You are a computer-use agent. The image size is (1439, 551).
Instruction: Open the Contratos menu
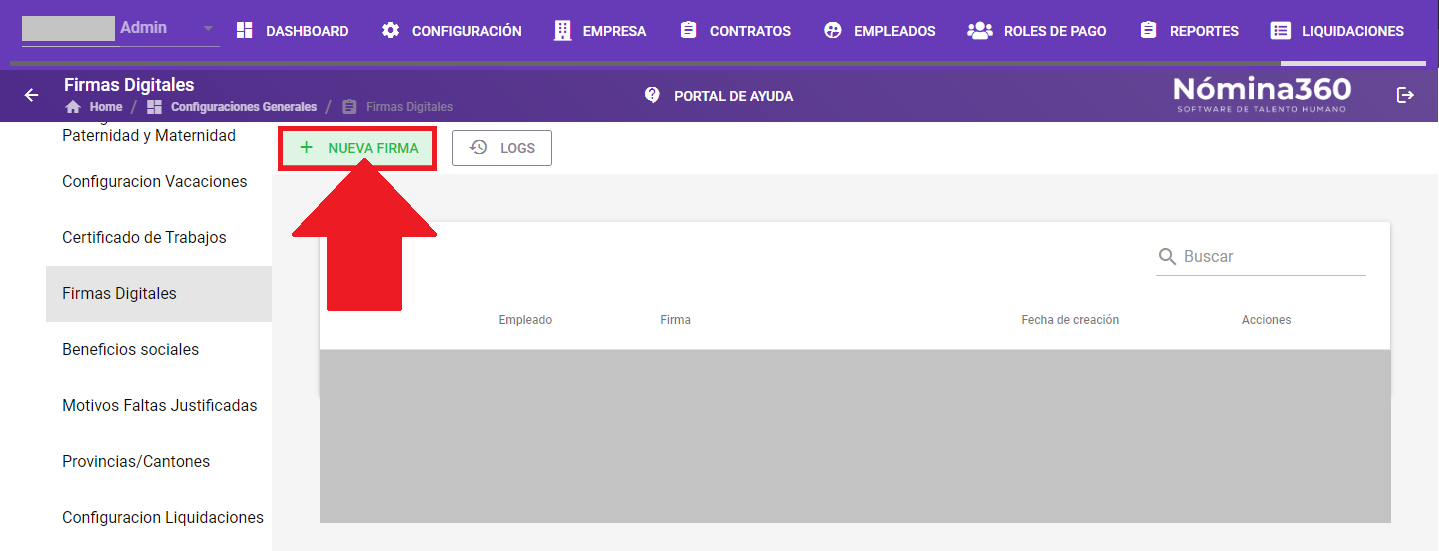click(x=735, y=31)
